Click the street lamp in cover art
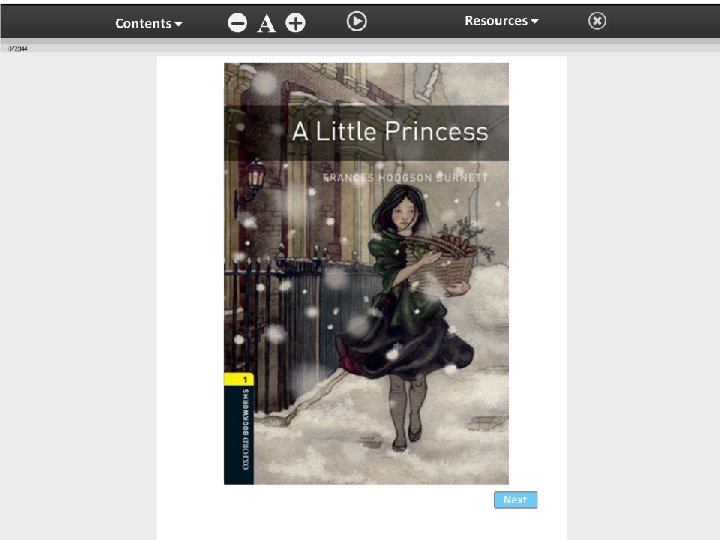Viewport: 720px width, 540px height. [x=252, y=185]
